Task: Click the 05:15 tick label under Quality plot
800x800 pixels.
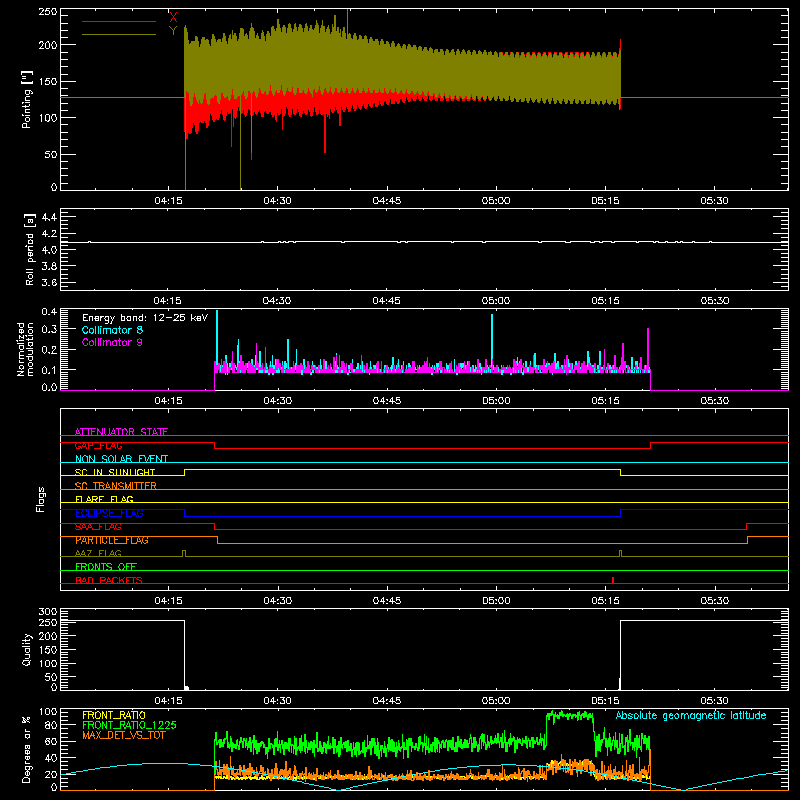Action: pyautogui.click(x=605, y=701)
